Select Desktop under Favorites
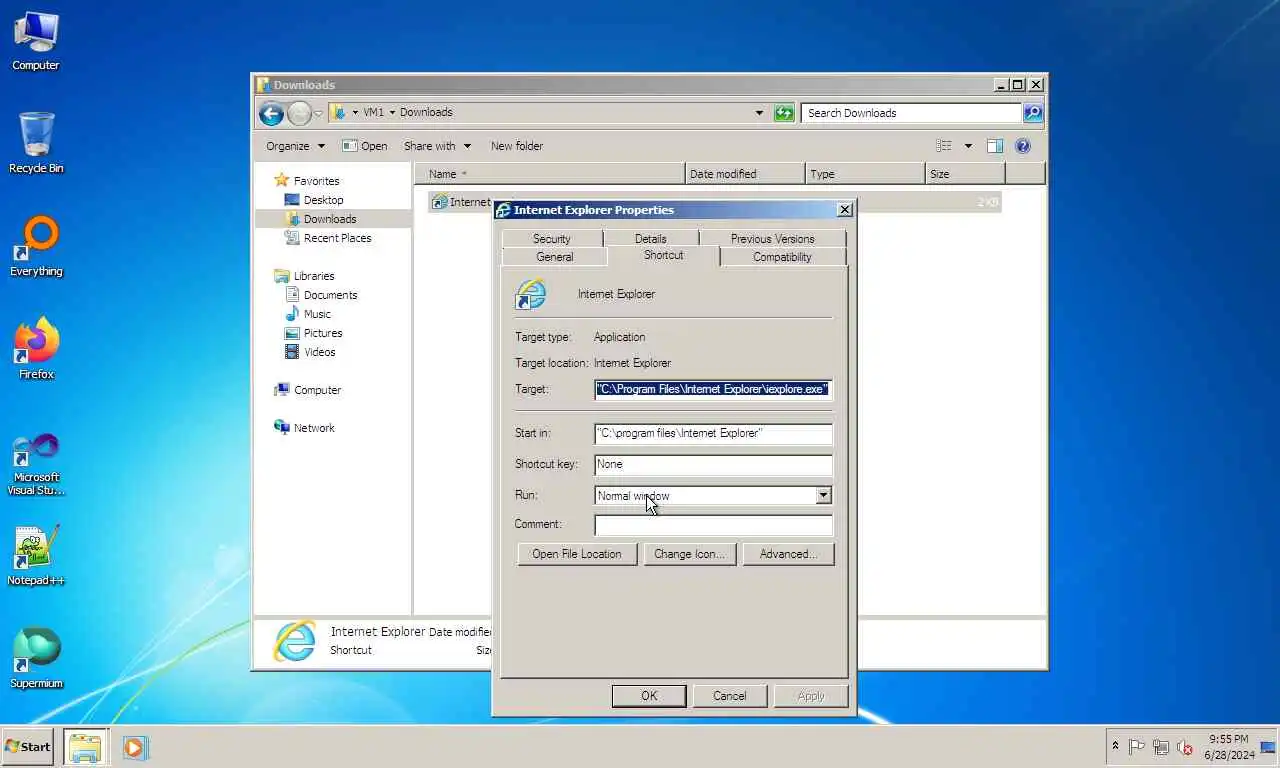 (323, 200)
